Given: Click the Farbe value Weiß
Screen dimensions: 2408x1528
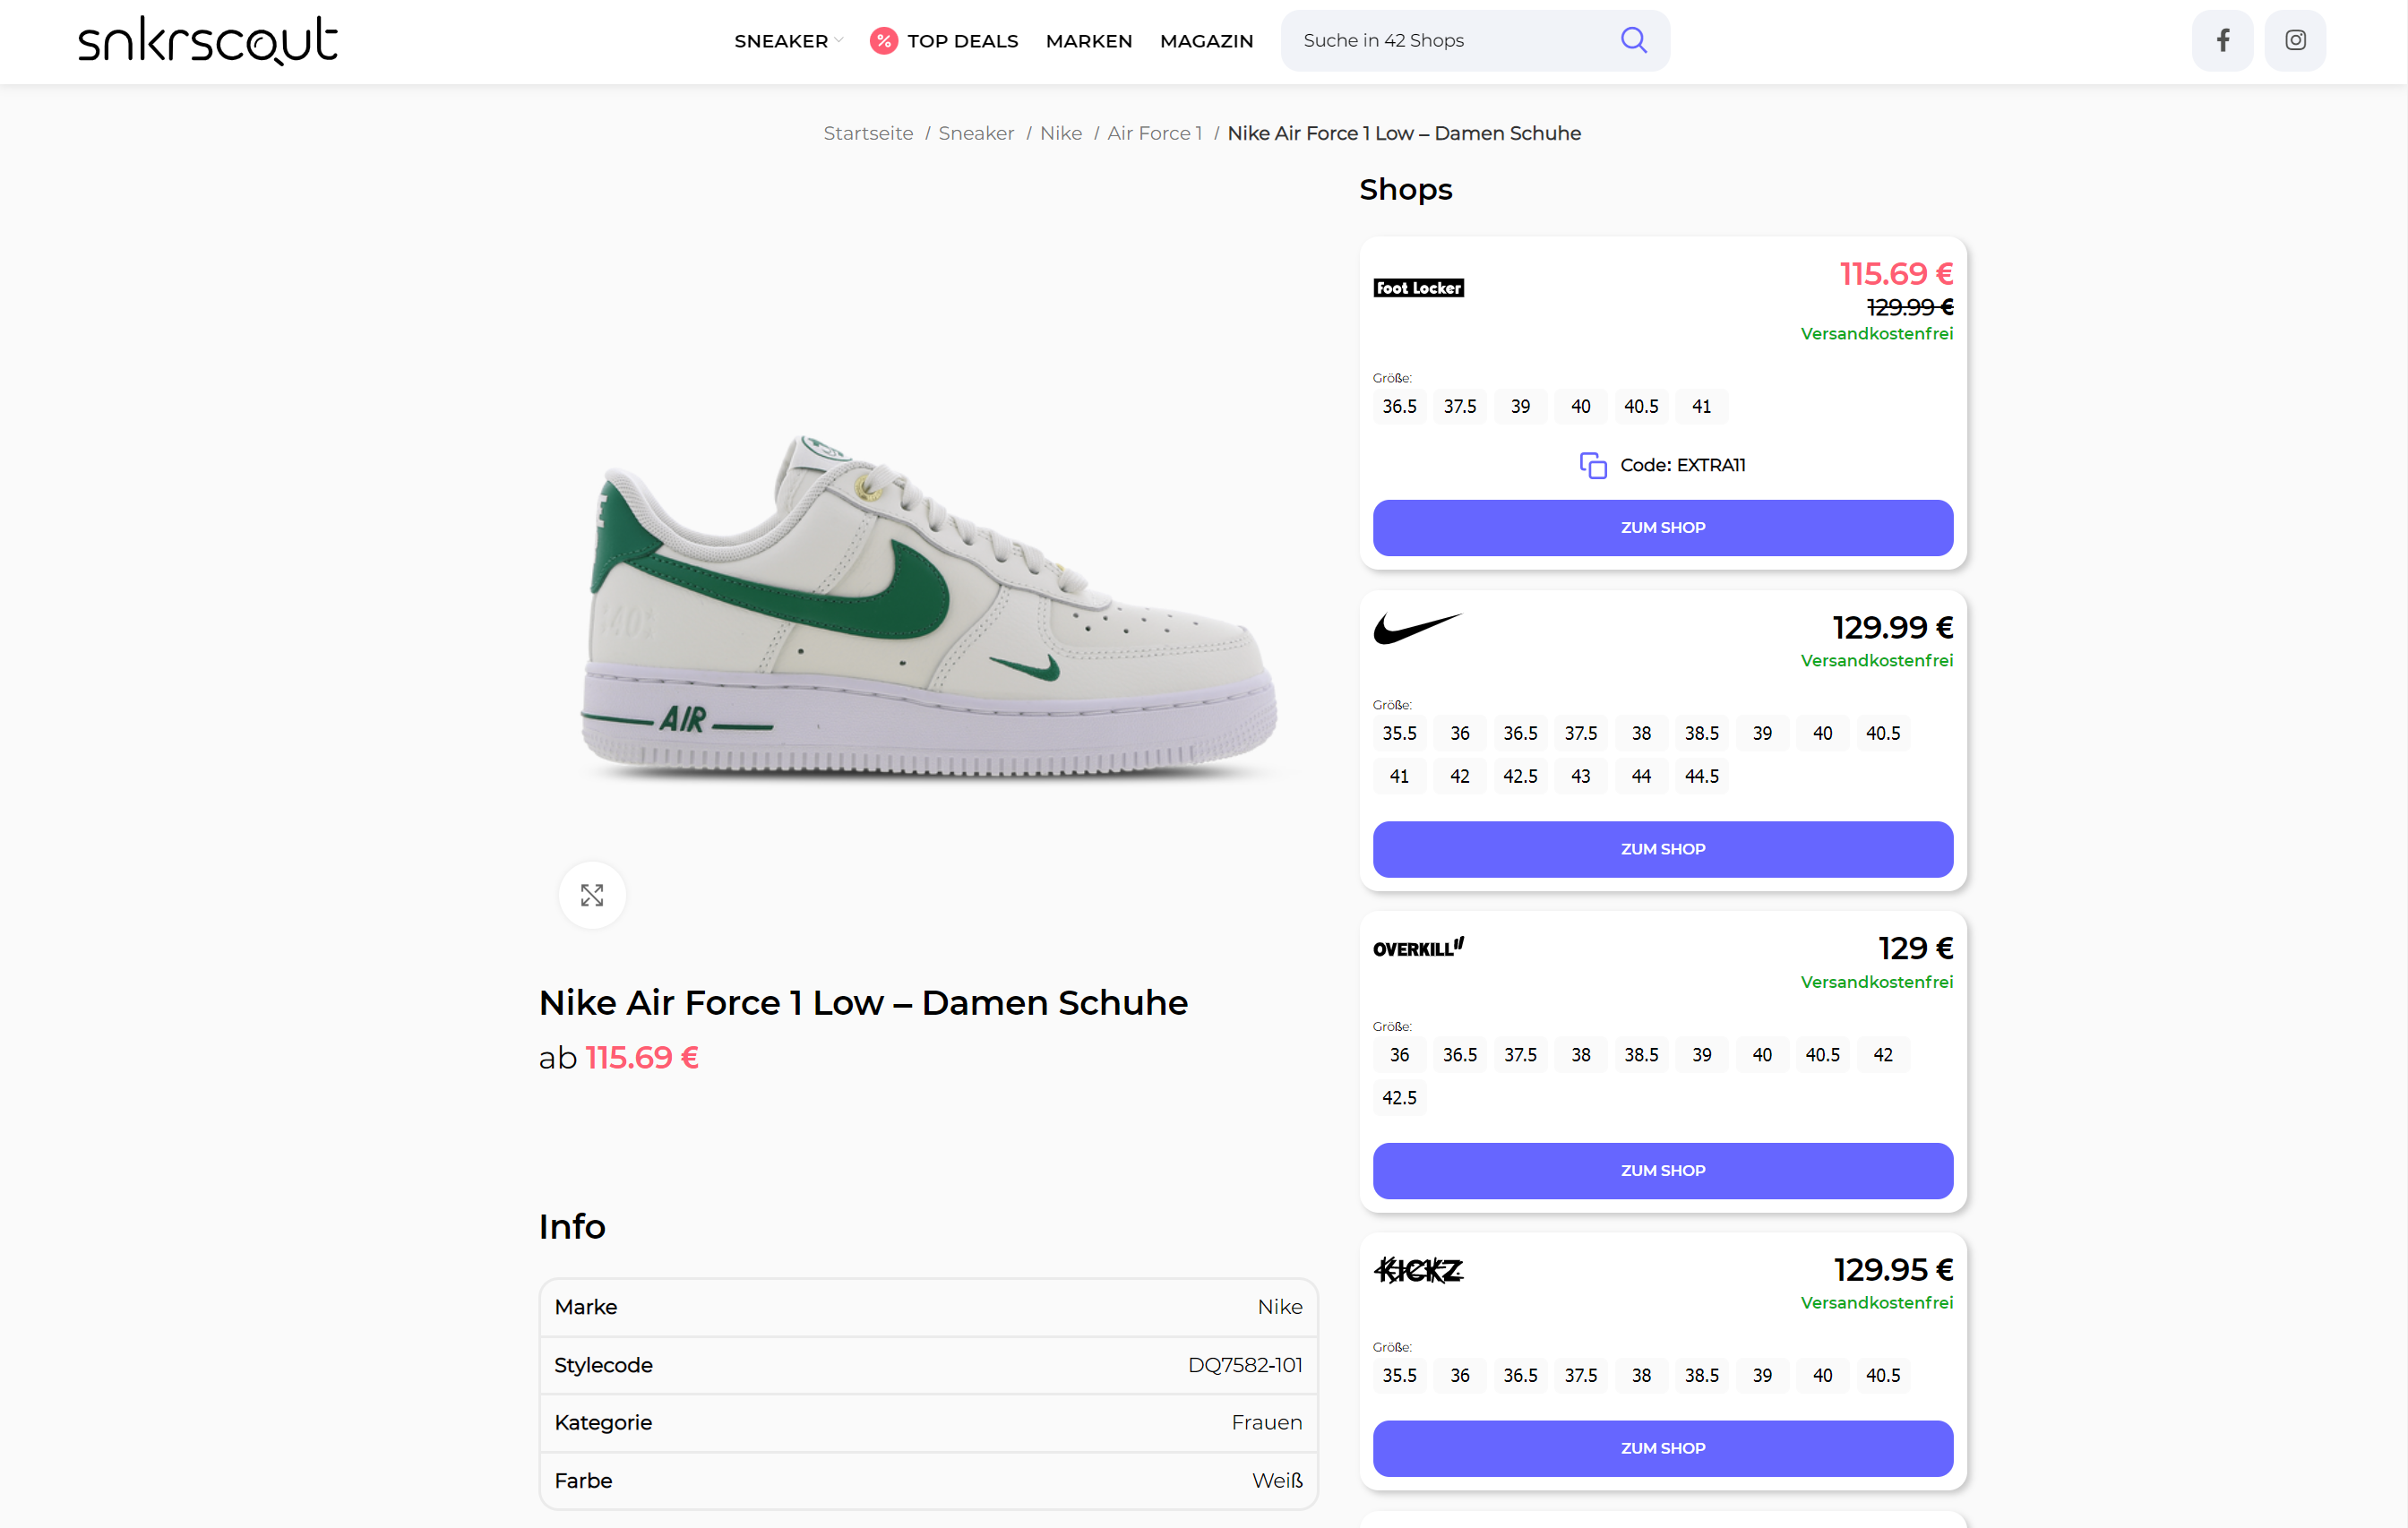Looking at the screenshot, I should coord(1277,1480).
